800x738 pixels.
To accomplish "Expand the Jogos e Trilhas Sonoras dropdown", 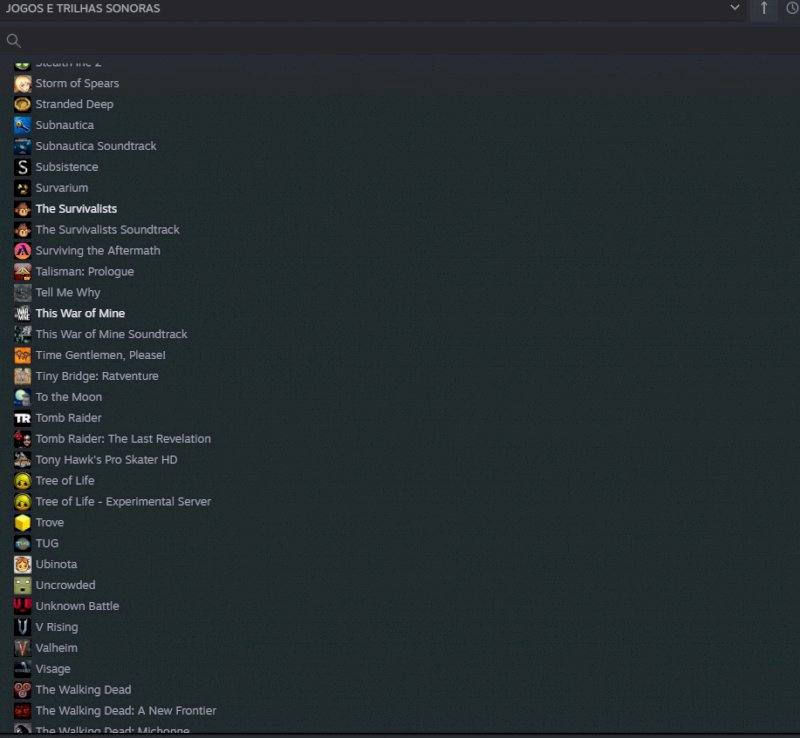I will coord(735,9).
